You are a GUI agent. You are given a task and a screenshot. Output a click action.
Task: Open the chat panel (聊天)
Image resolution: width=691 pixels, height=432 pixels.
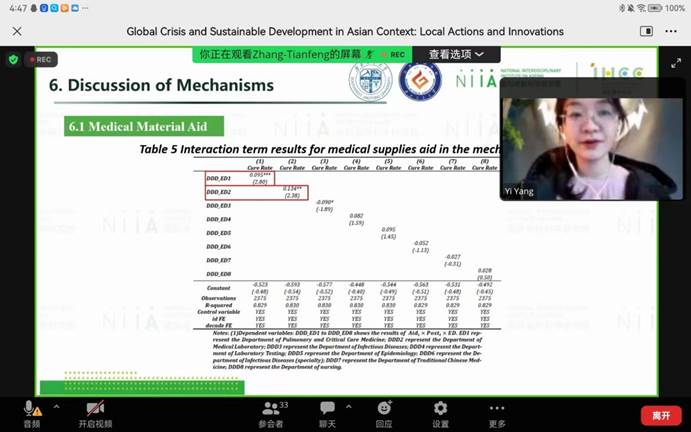pos(327,413)
